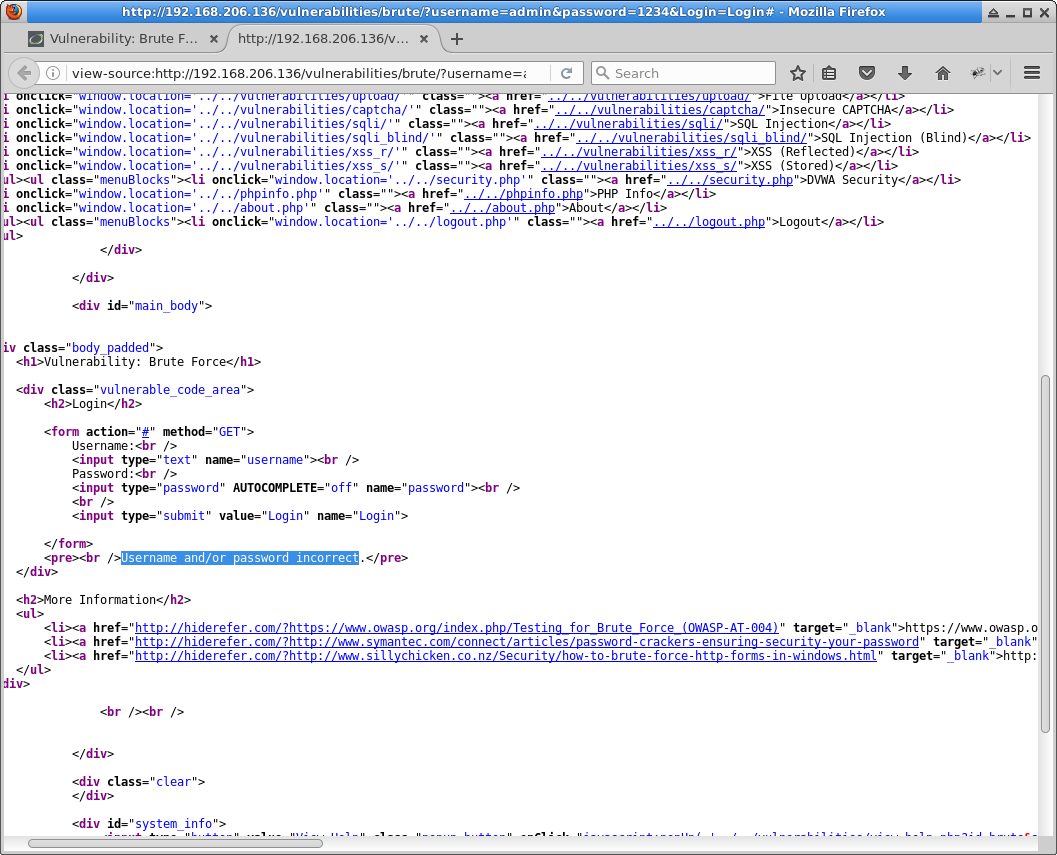Open the symantec password-crackers link
Screen dimensions: 1057x855
(527, 642)
